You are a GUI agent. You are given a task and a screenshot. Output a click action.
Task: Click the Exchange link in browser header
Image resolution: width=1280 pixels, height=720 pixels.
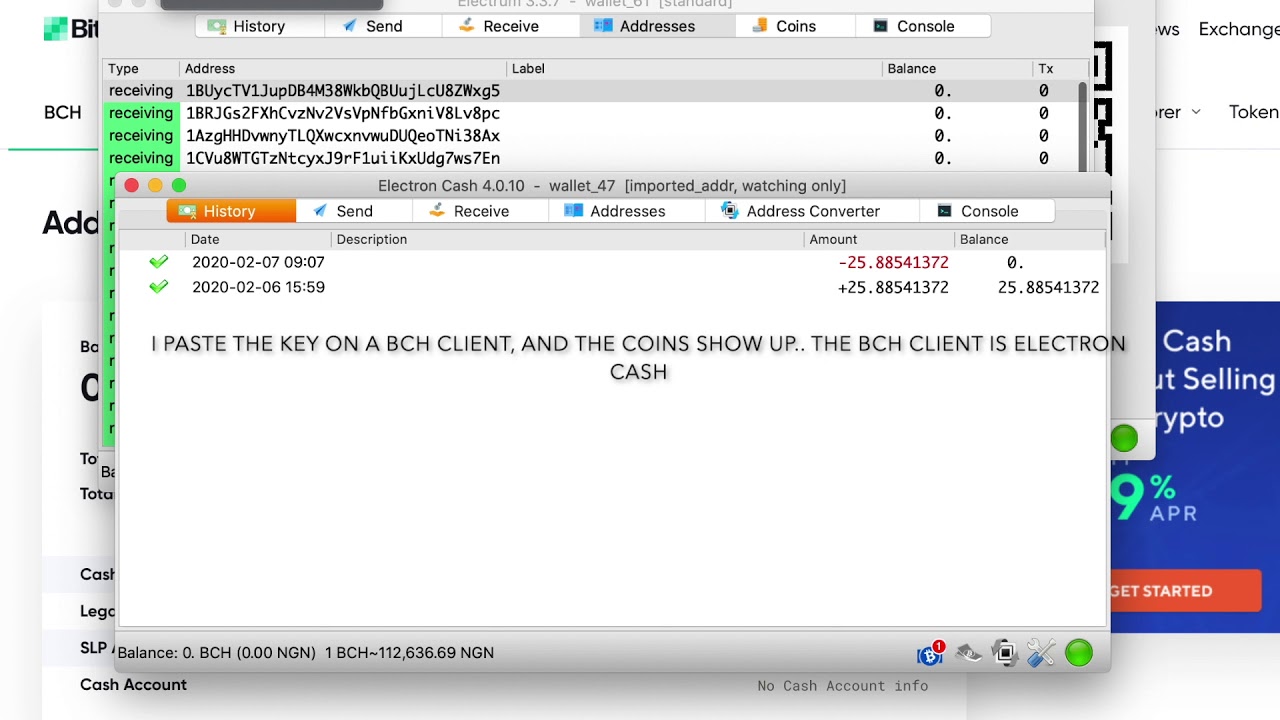(x=1238, y=29)
